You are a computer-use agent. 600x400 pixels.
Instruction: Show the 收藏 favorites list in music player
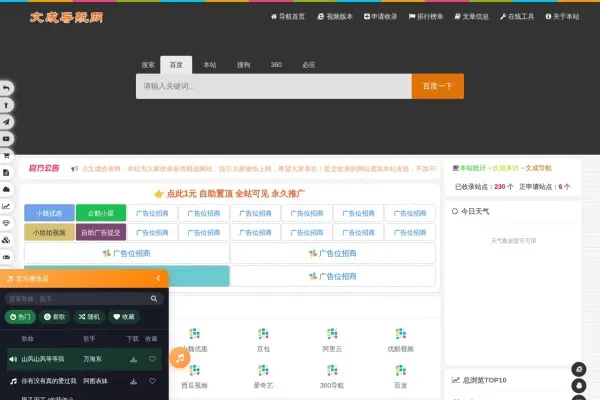[124, 317]
